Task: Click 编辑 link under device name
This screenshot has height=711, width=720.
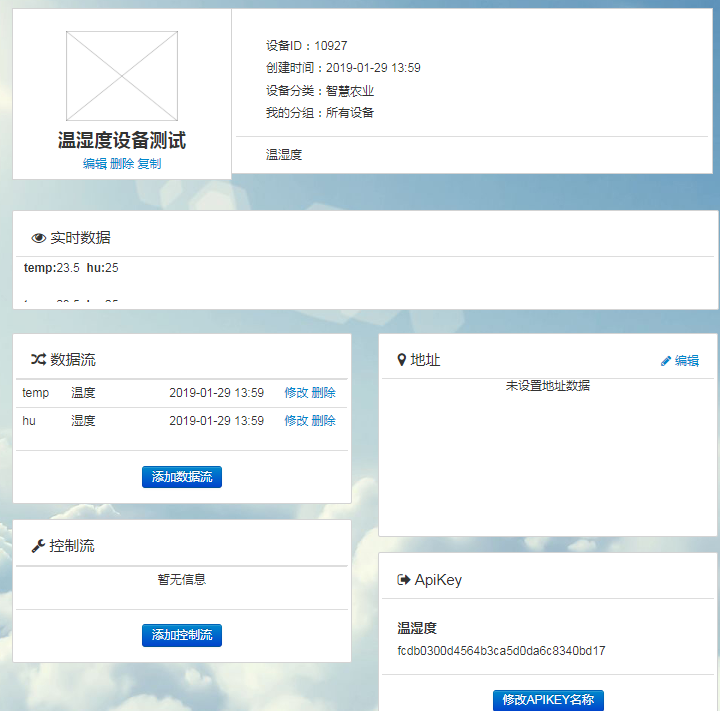Action: (95, 164)
